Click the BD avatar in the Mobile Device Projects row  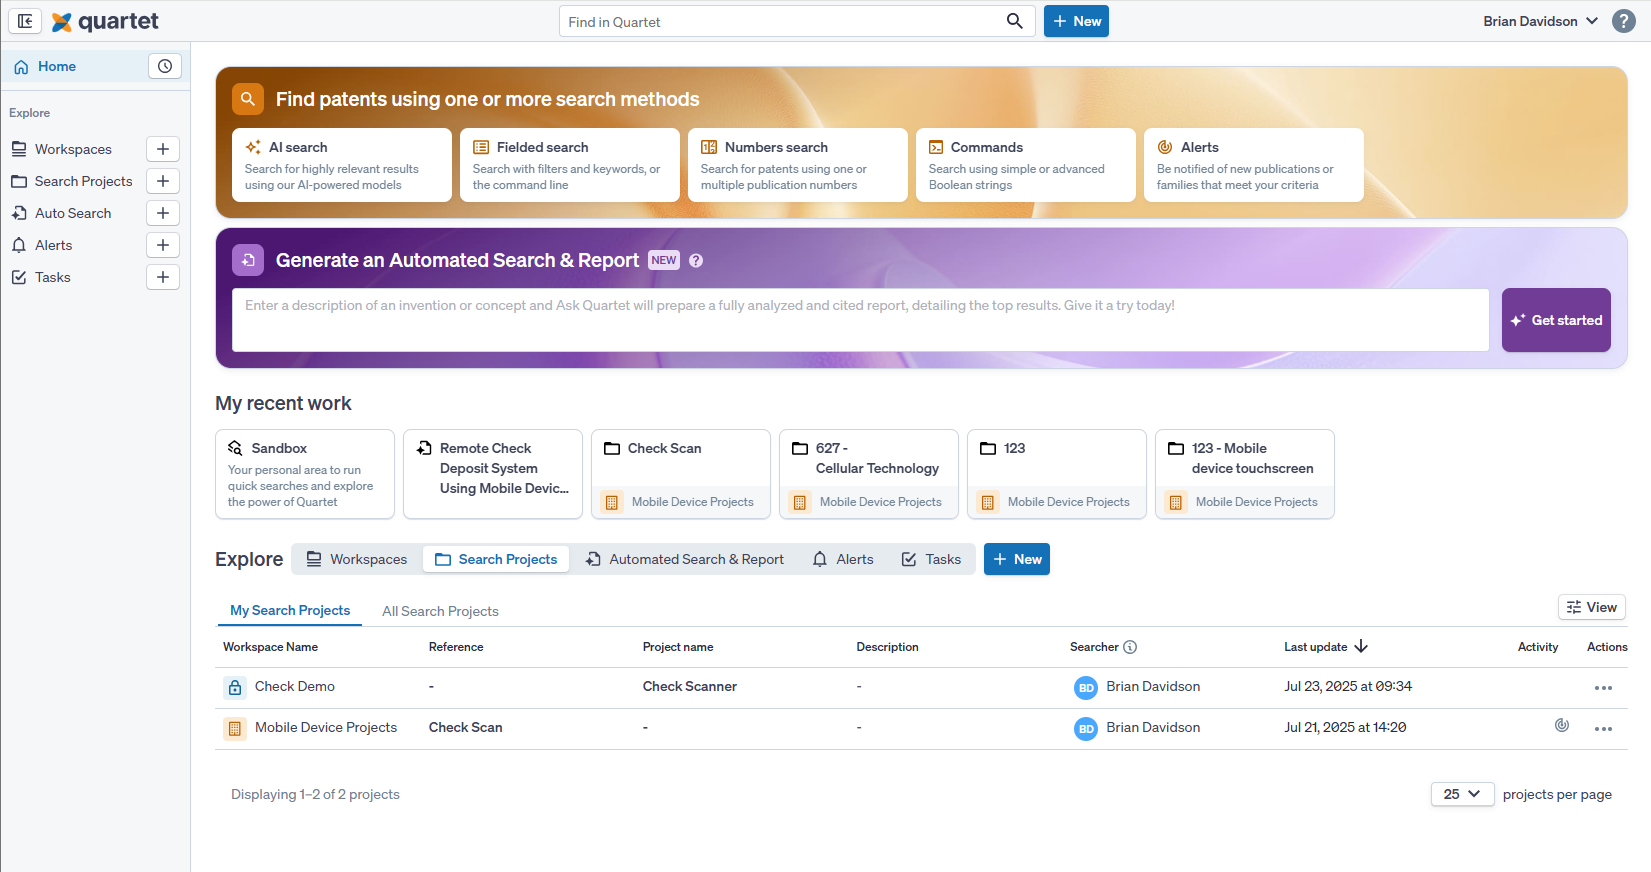click(1086, 729)
